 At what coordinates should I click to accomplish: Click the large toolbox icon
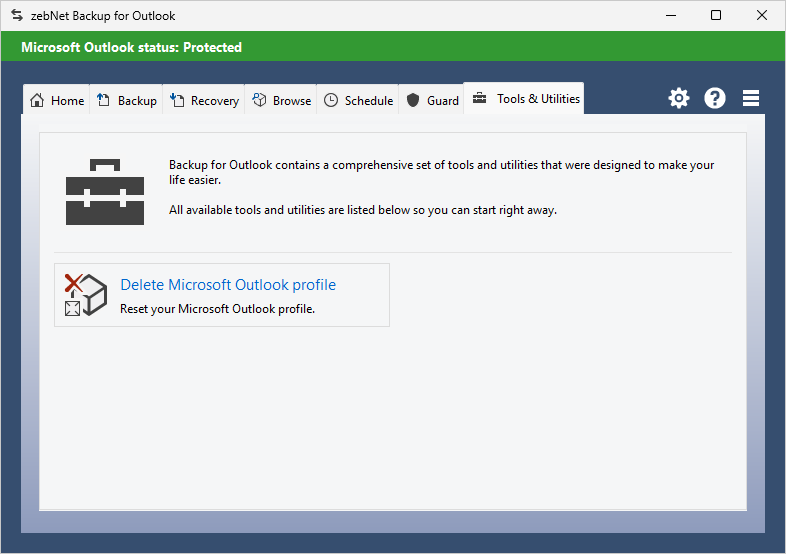click(104, 191)
